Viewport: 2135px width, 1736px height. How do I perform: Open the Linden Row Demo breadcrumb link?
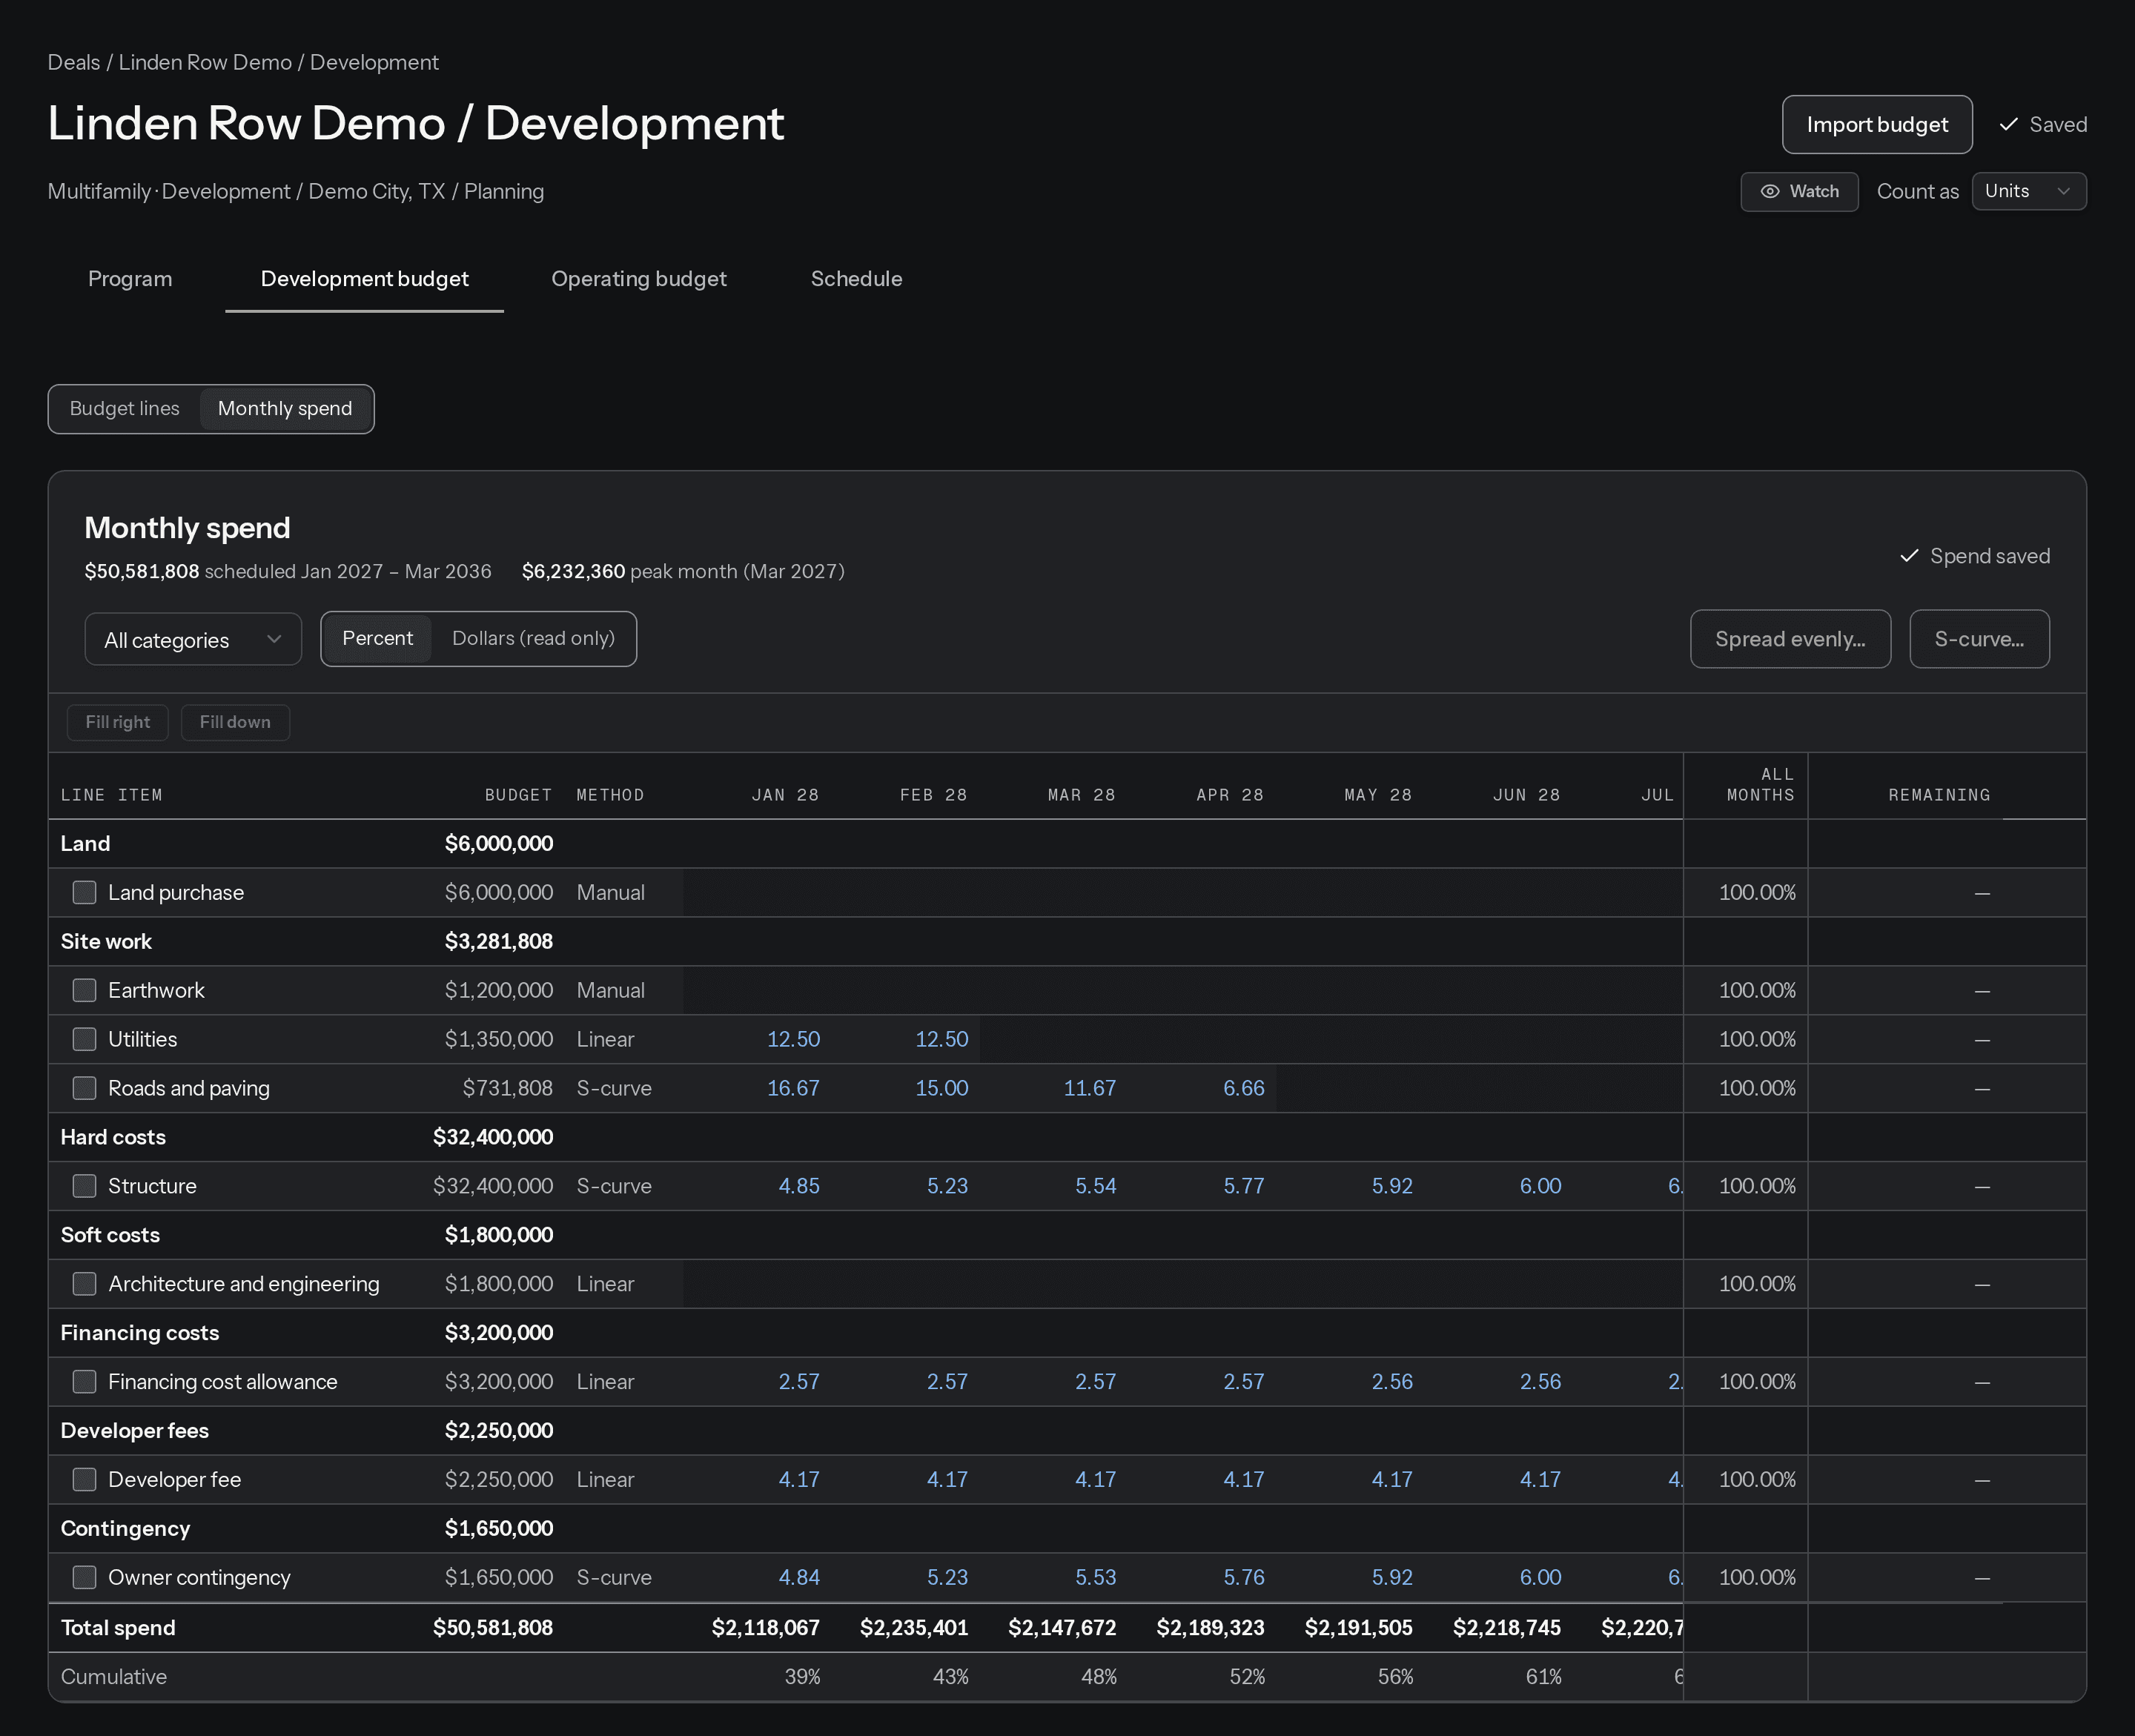tap(205, 62)
